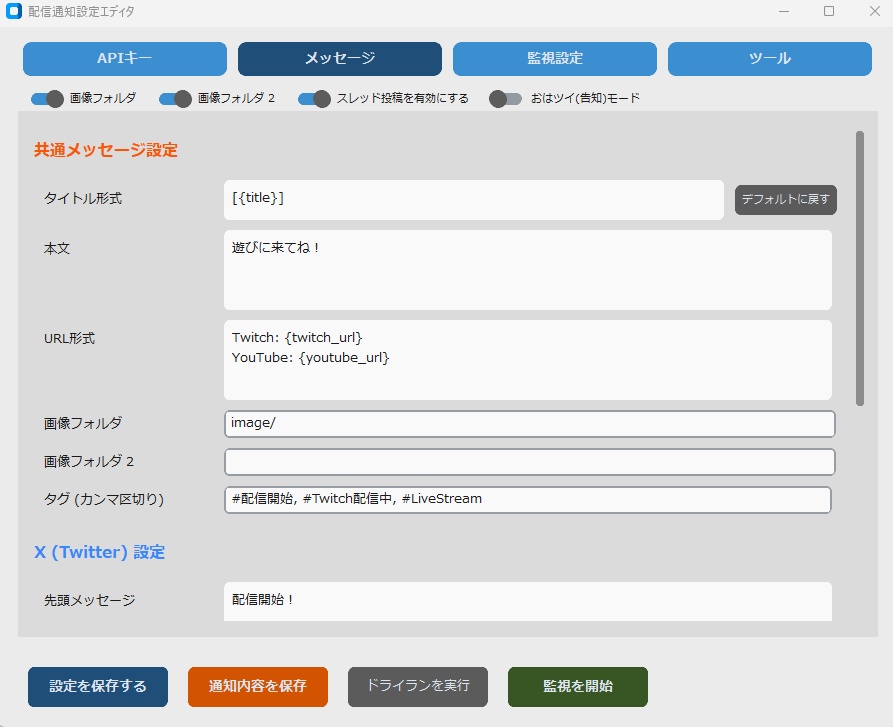The image size is (893, 727).
Task: Toggle the 画像フォルダ 2 switch
Action: click(x=175, y=99)
